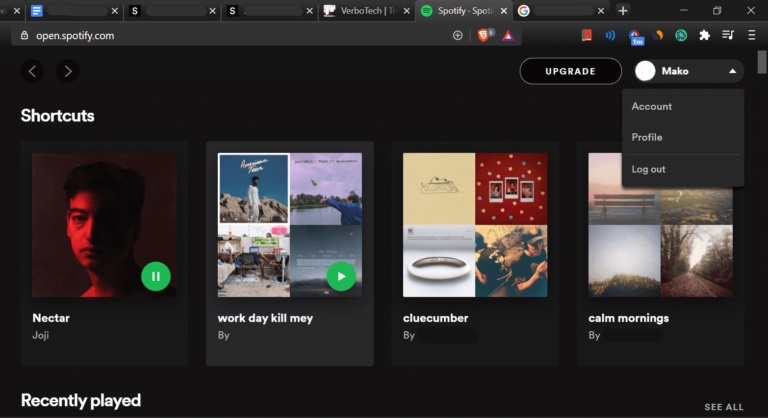Screen dimensions: 768x418
Task: Collapse the Mako user menu arrow
Action: (732, 71)
